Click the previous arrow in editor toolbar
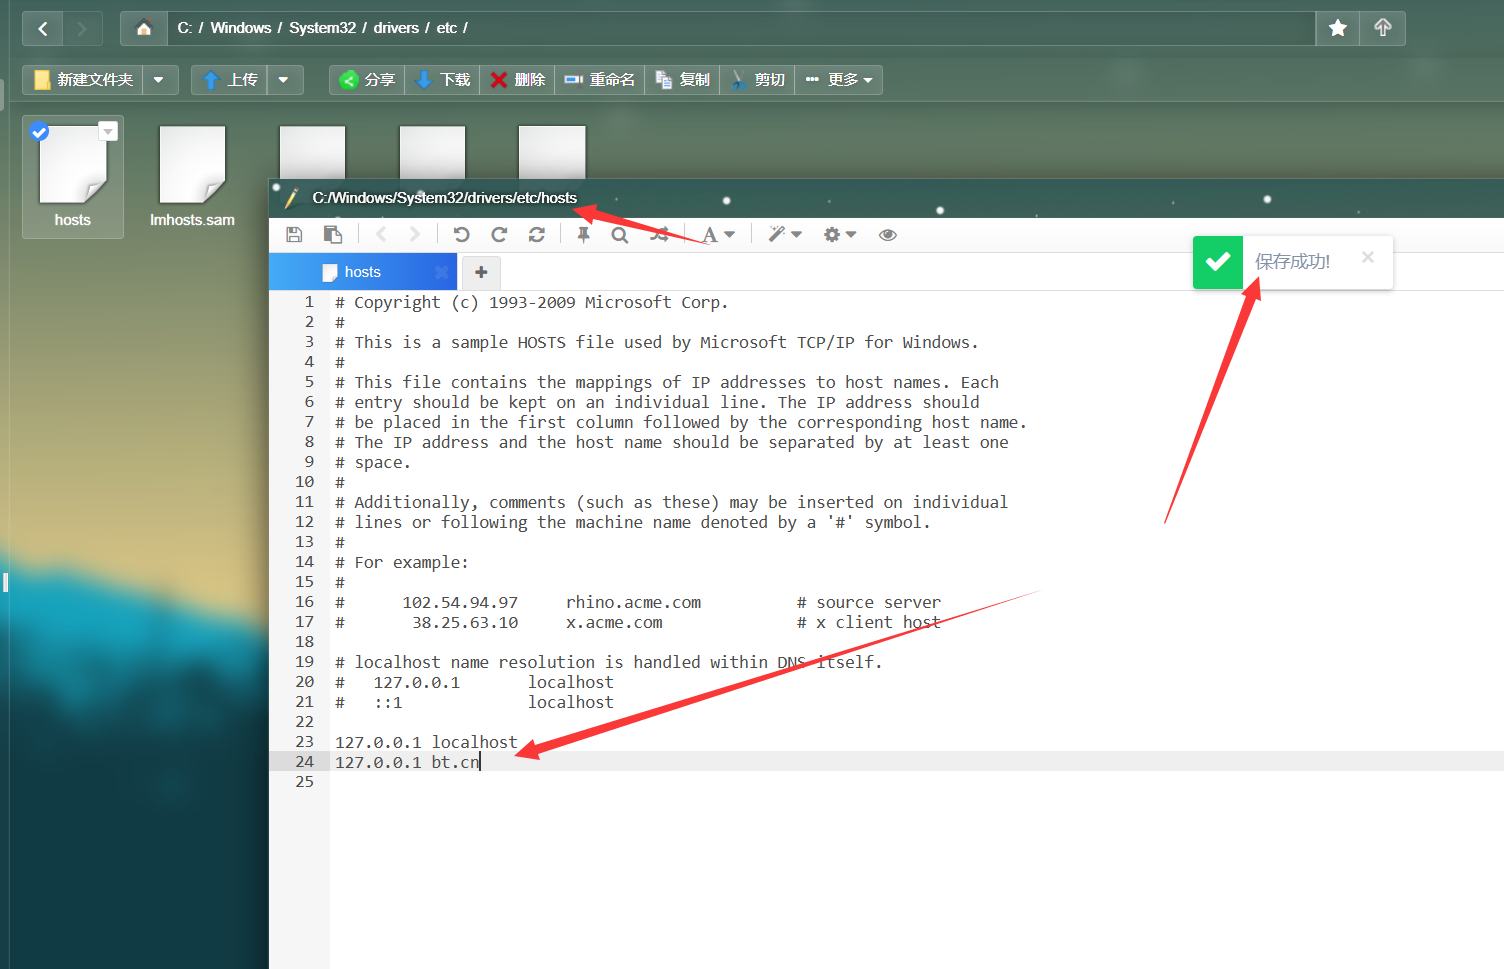 [381, 234]
